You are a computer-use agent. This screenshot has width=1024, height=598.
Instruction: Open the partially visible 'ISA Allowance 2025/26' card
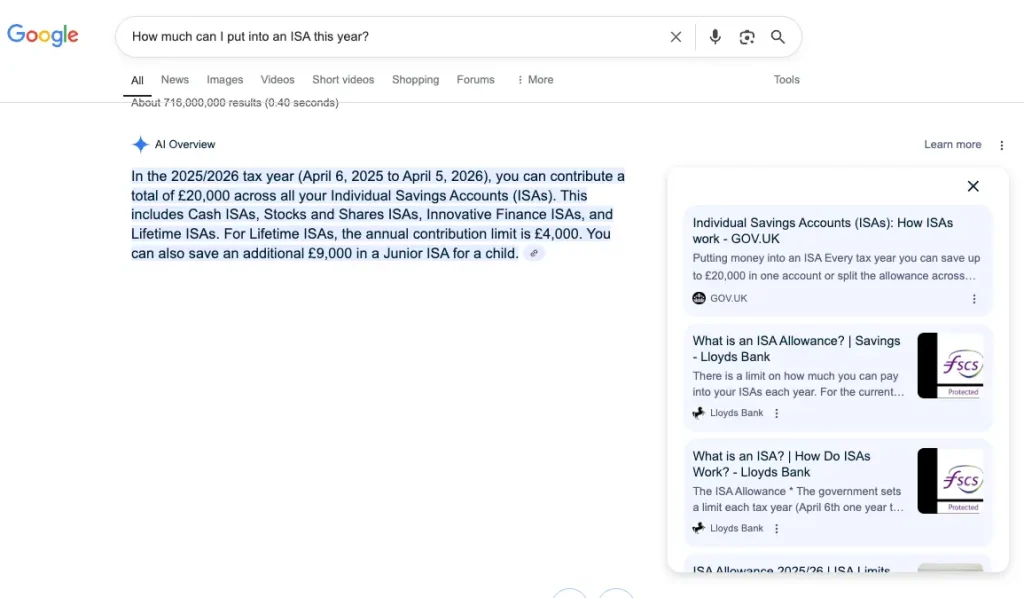(x=838, y=565)
